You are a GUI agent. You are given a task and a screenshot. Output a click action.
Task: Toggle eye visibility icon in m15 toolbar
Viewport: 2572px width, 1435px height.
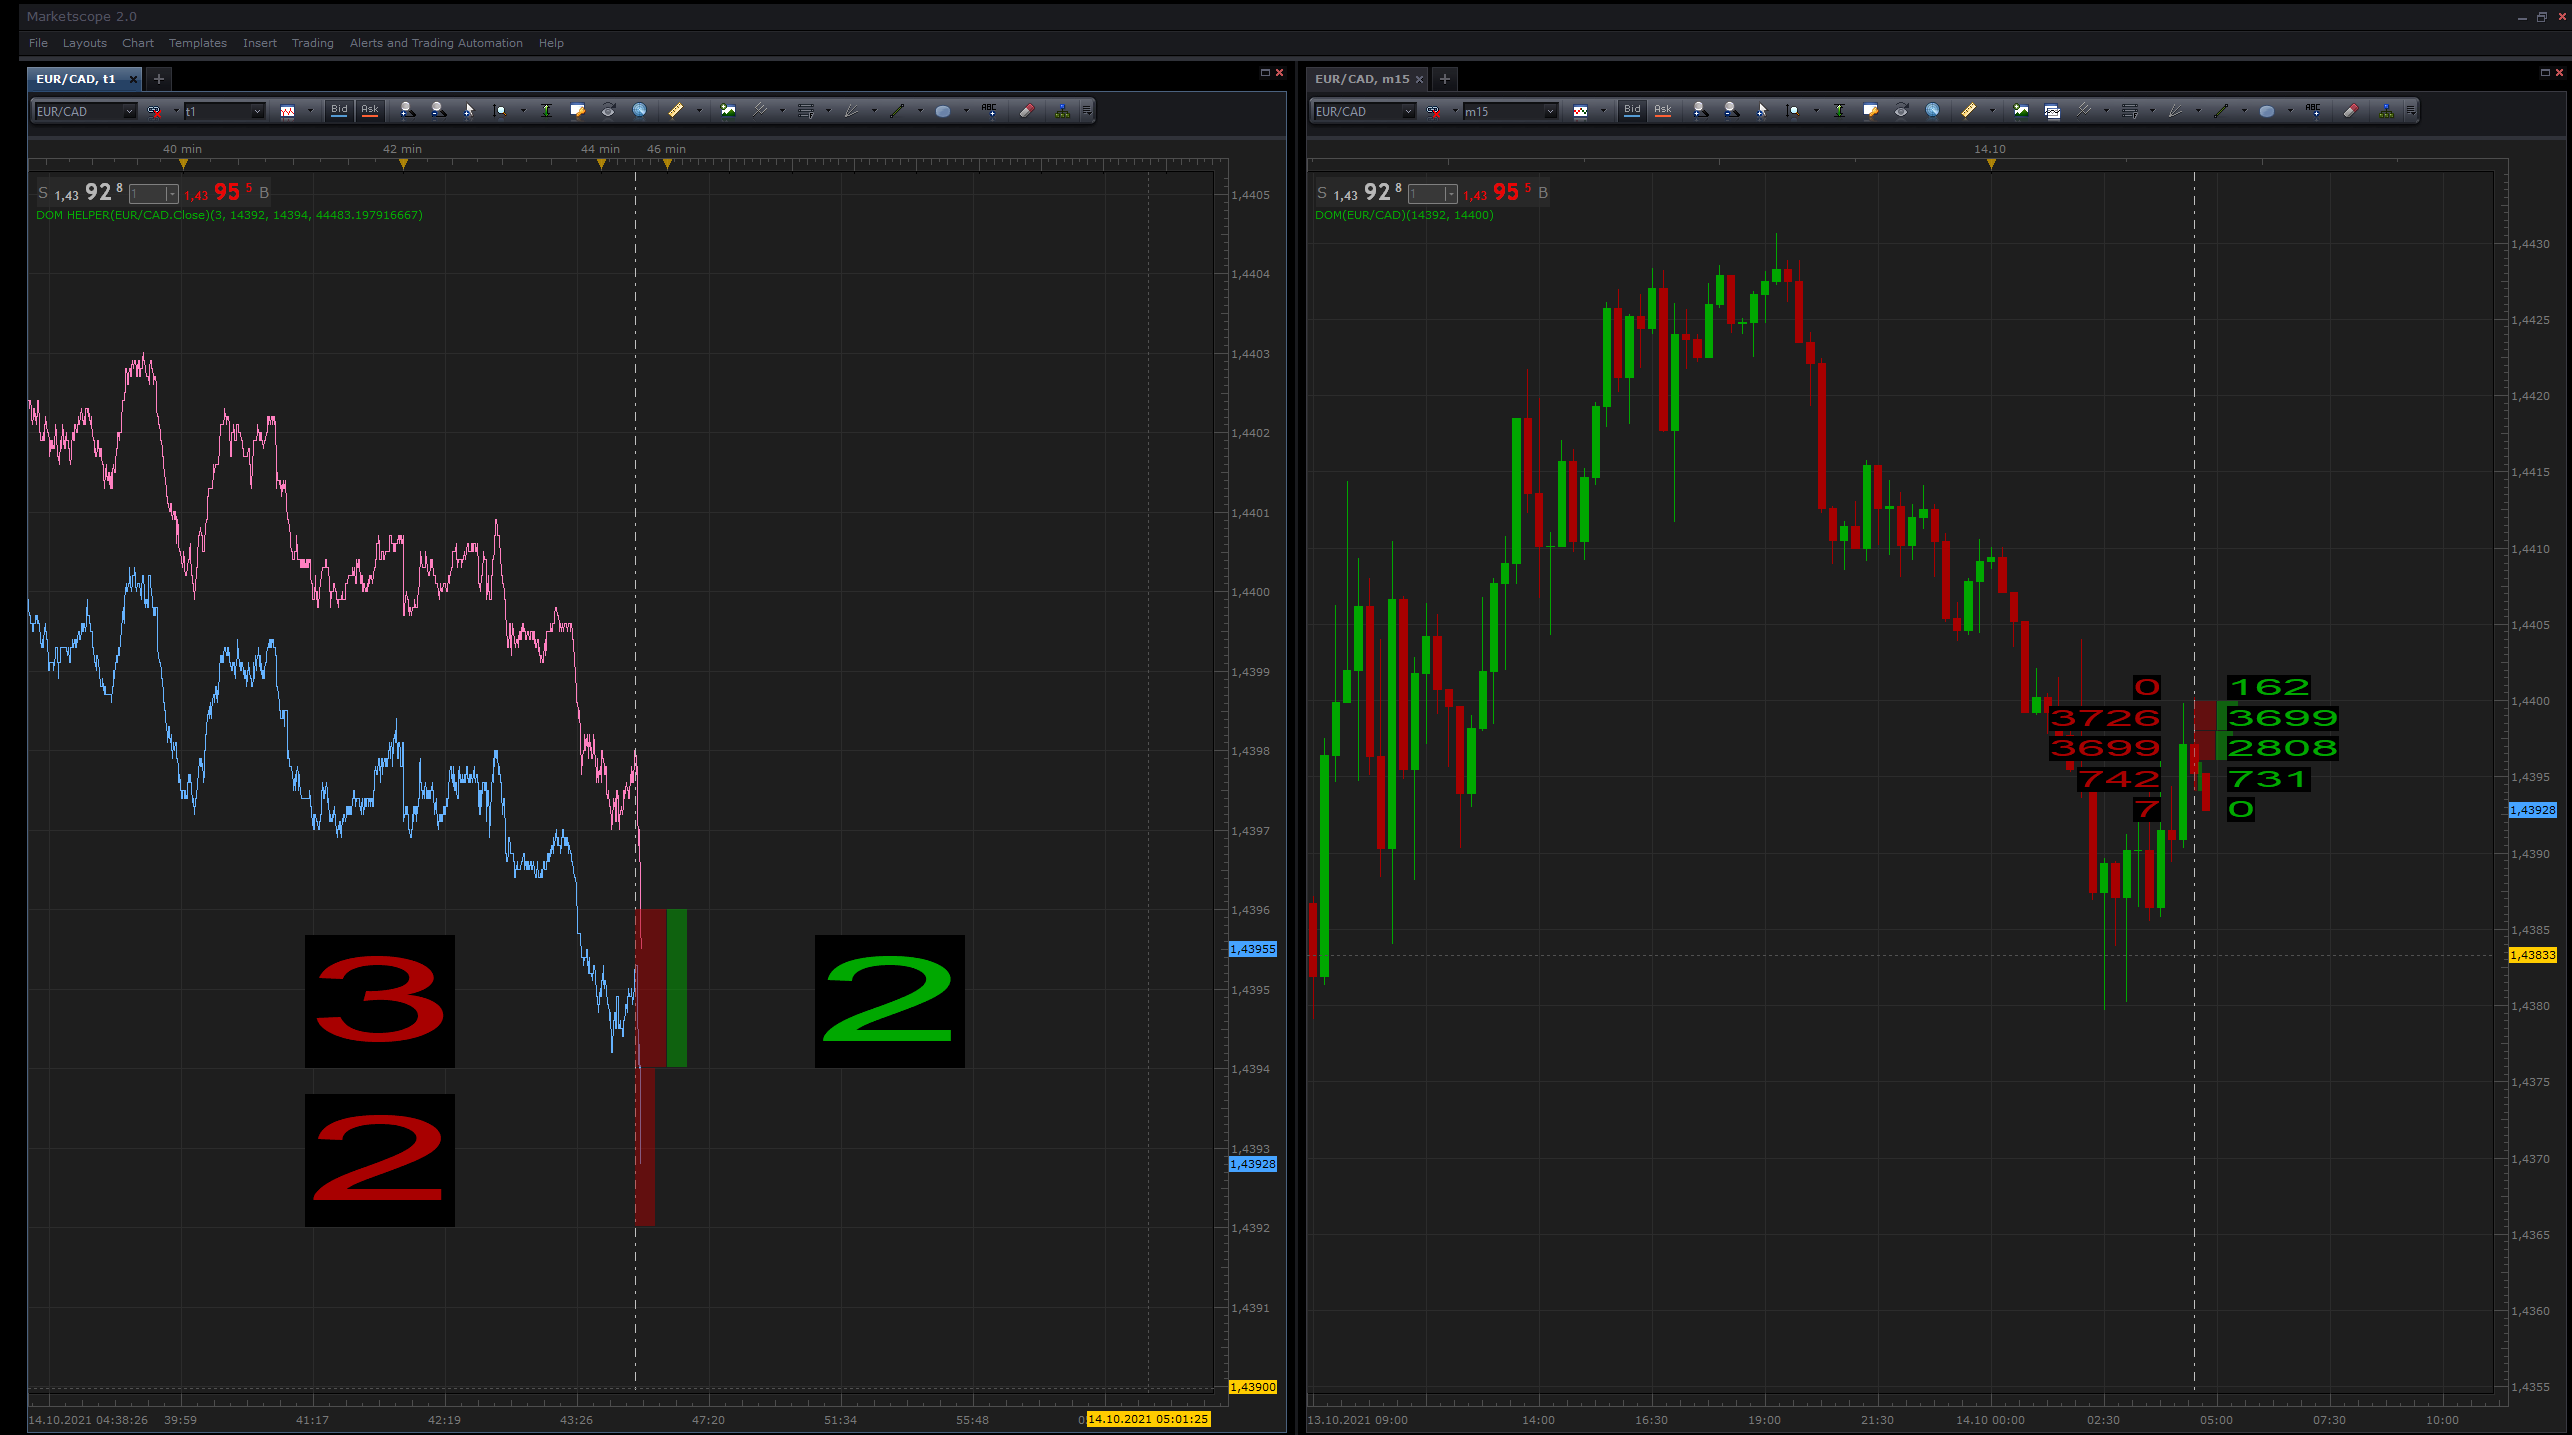coord(1901,111)
